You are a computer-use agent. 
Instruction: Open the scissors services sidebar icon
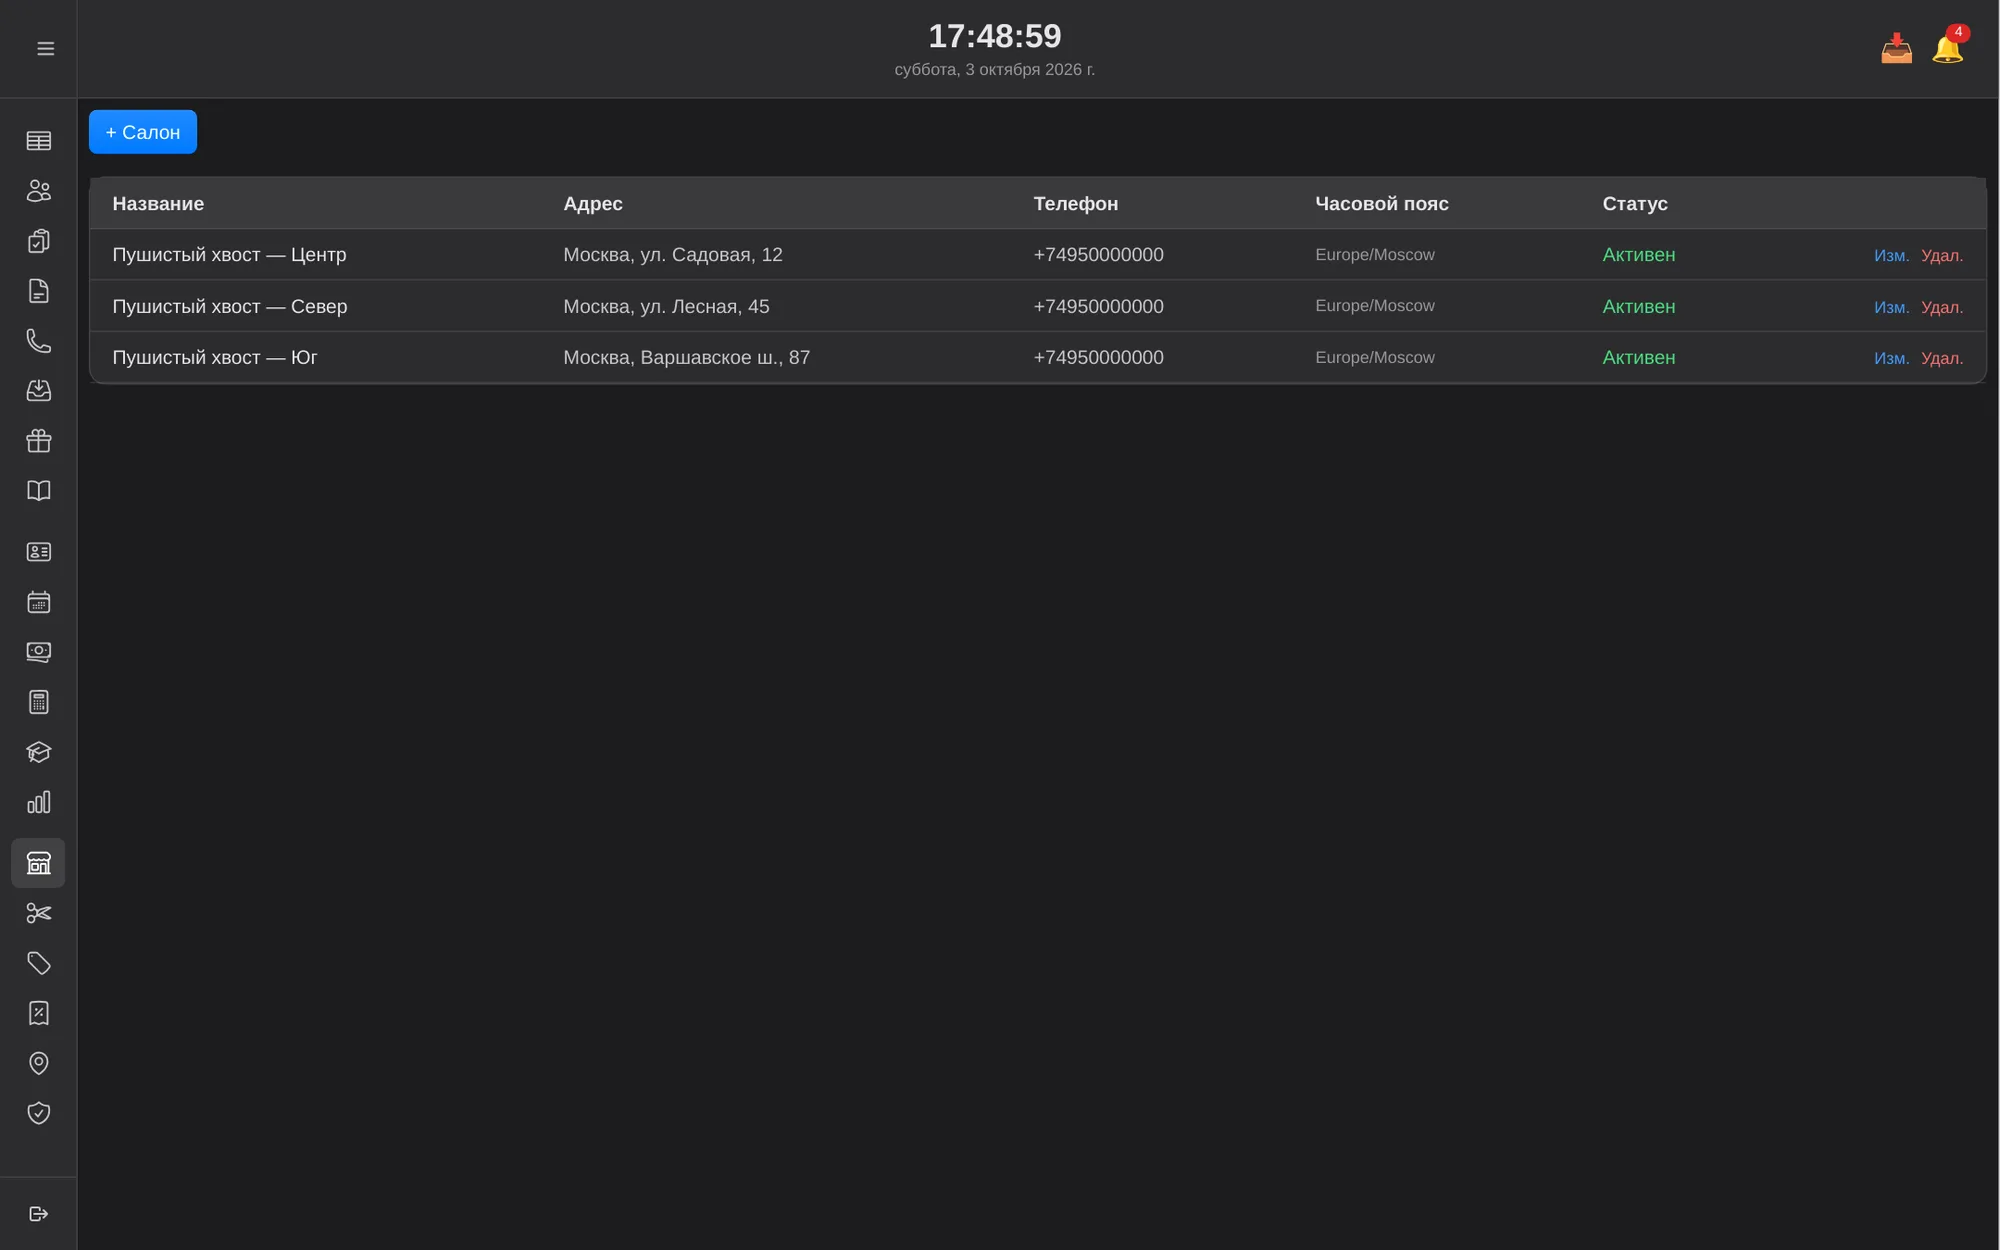[38, 913]
